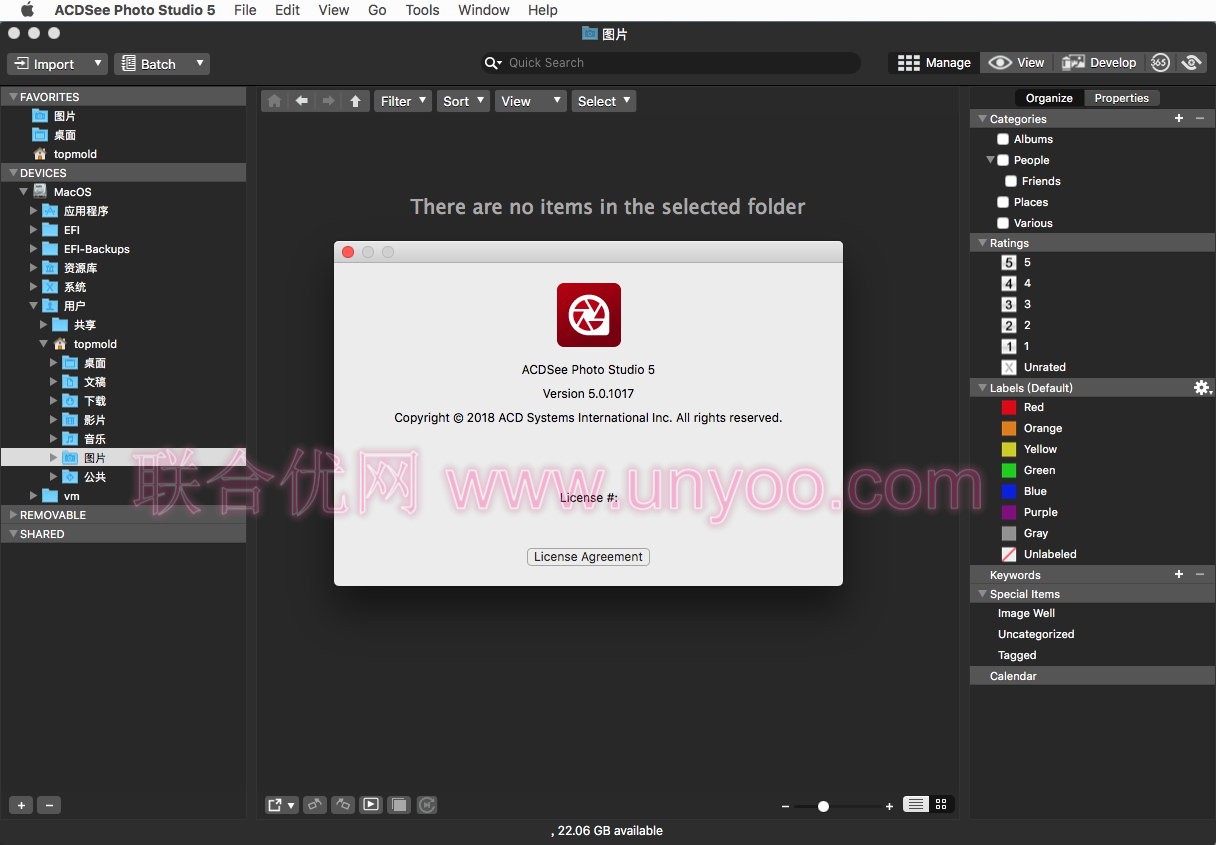1216x845 pixels.
Task: Check the Albums category
Action: click(1003, 139)
